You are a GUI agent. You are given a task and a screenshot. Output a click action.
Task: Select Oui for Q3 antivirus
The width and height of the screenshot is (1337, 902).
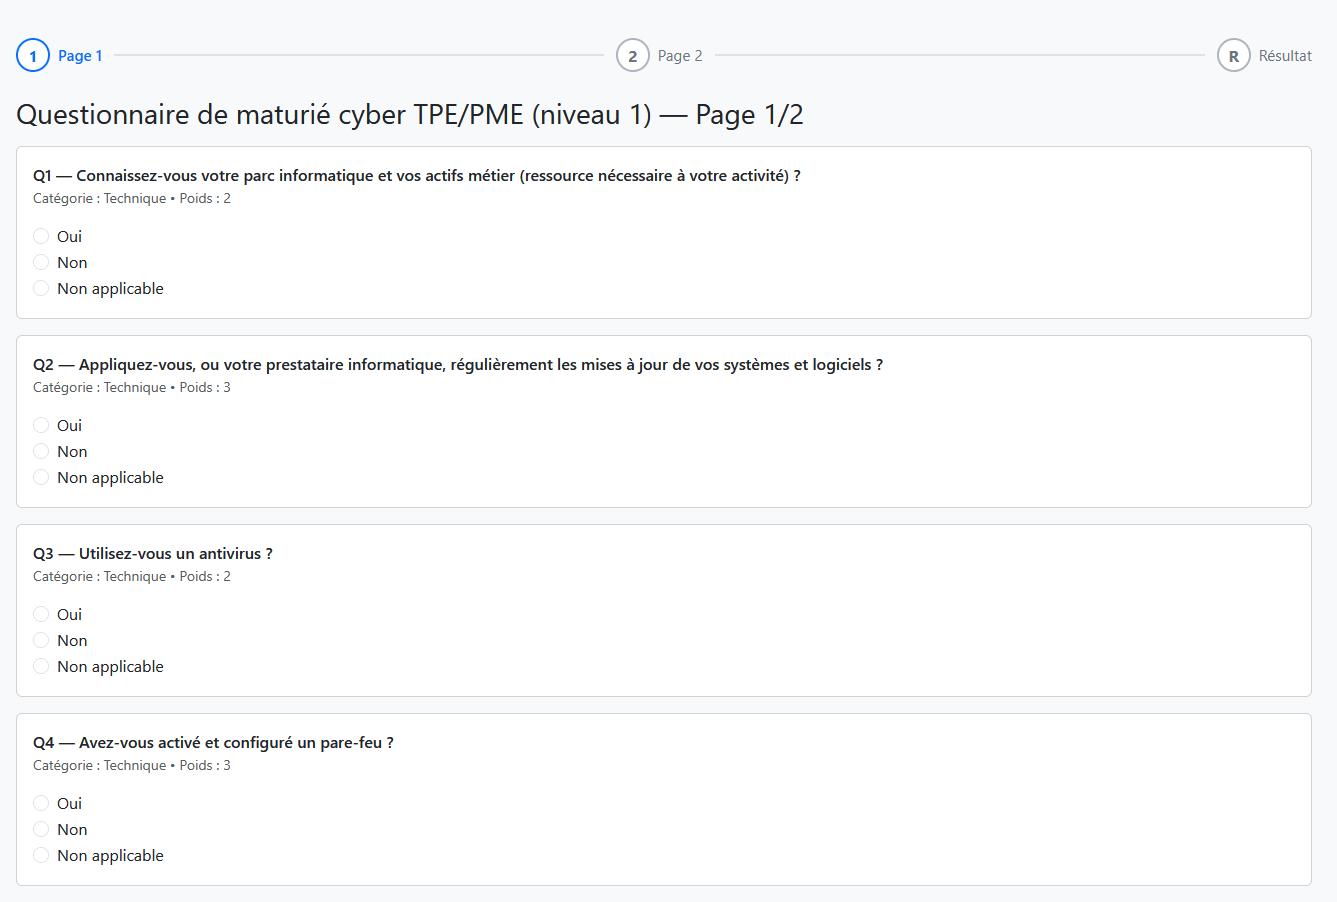41,614
